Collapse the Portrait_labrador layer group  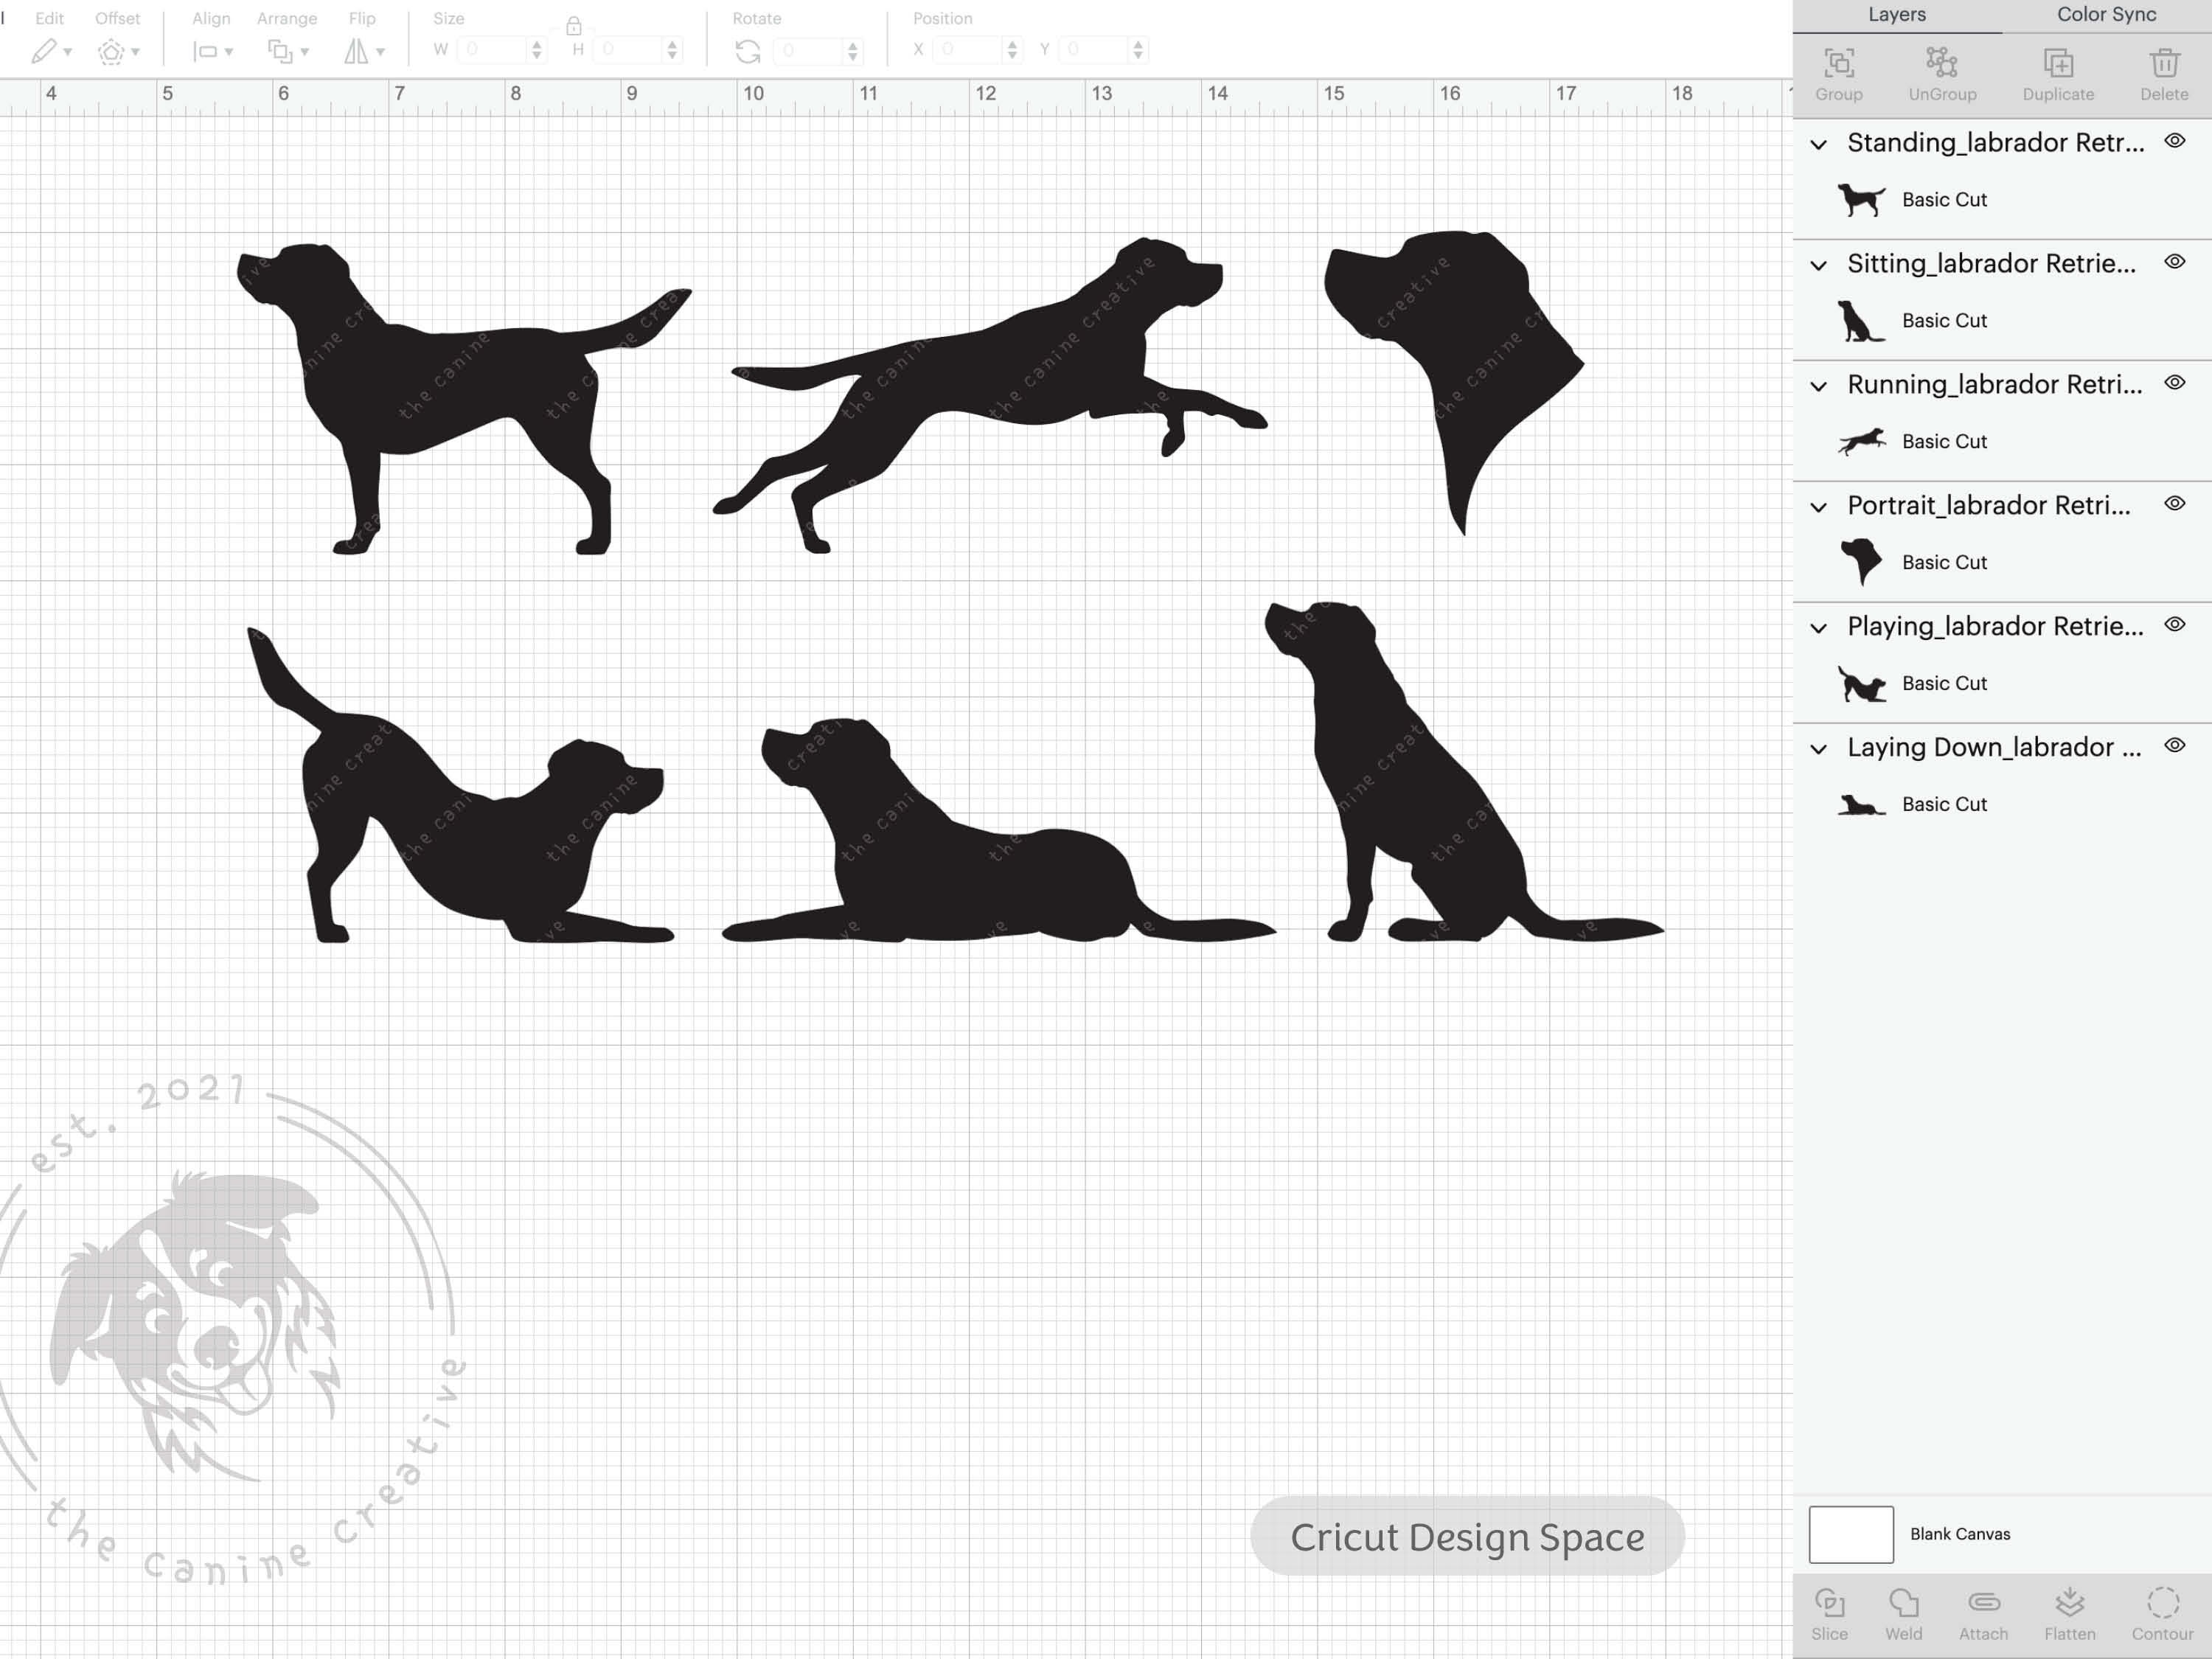[x=1819, y=508]
